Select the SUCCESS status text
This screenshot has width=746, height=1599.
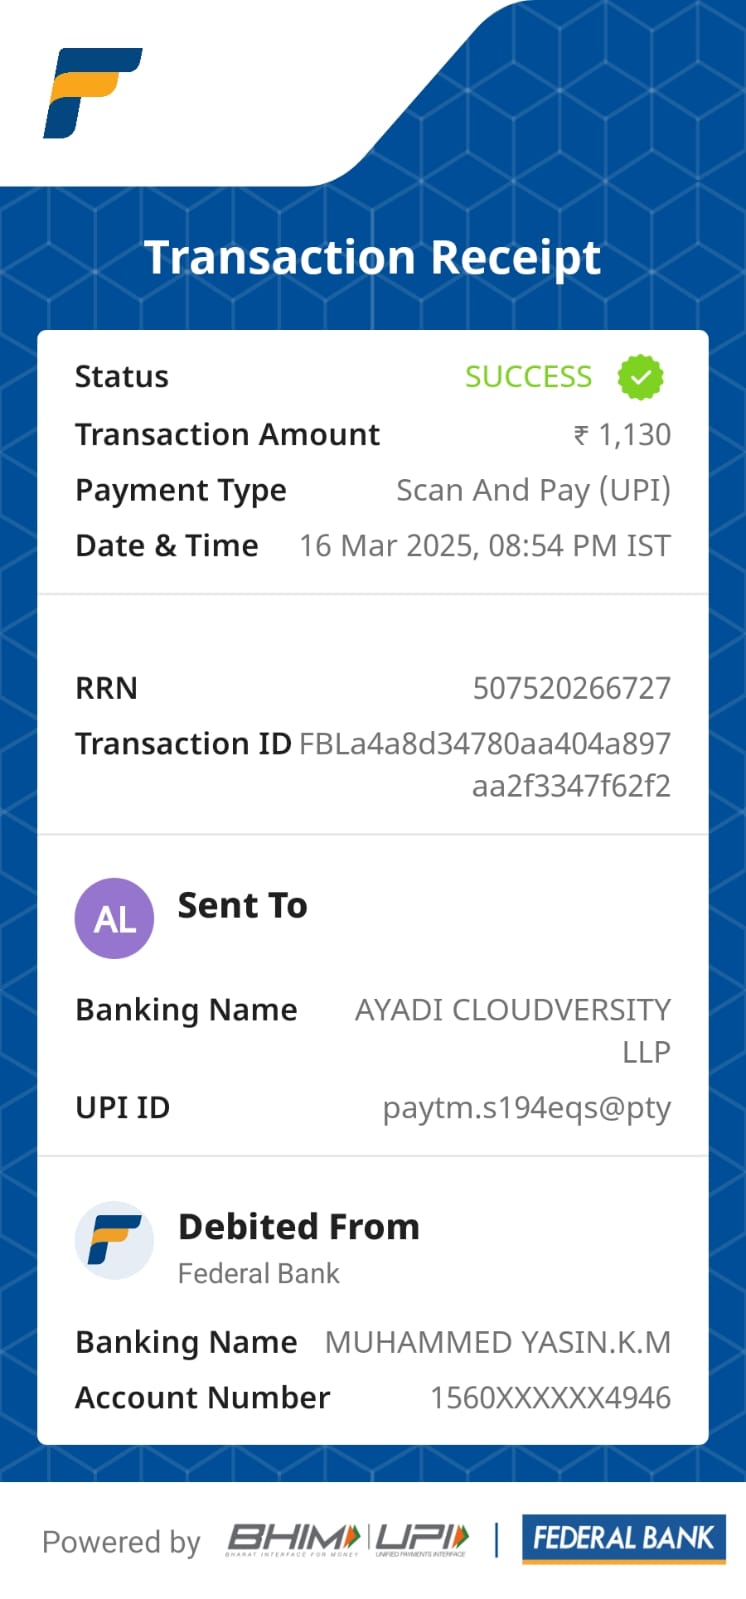tap(528, 376)
